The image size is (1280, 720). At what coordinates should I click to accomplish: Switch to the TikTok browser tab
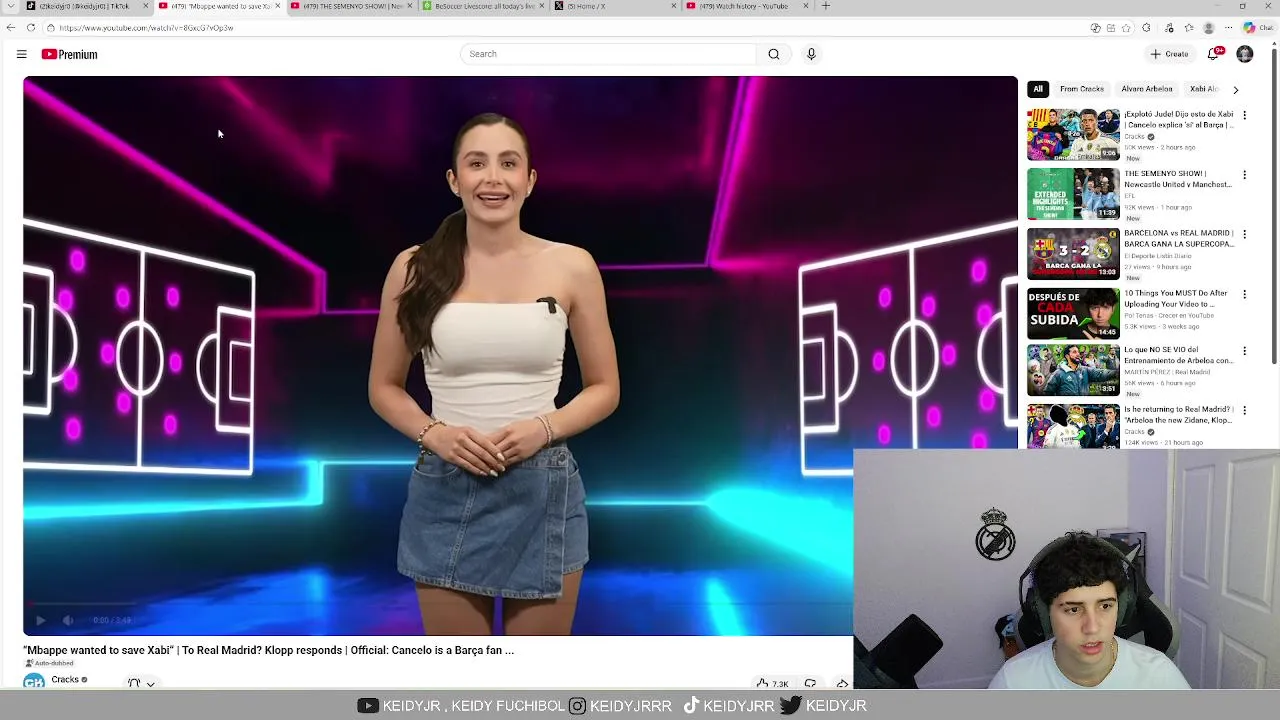point(85,6)
